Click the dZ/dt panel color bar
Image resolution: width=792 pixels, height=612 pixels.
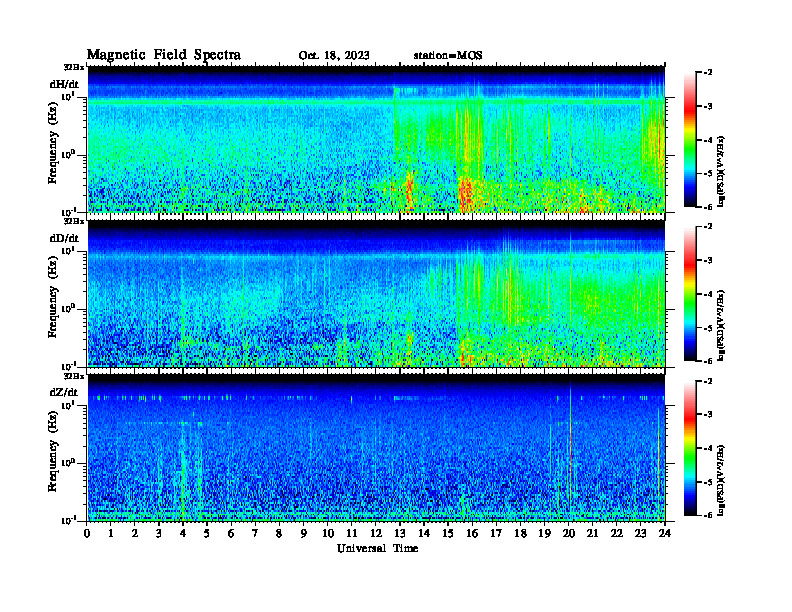[689, 448]
